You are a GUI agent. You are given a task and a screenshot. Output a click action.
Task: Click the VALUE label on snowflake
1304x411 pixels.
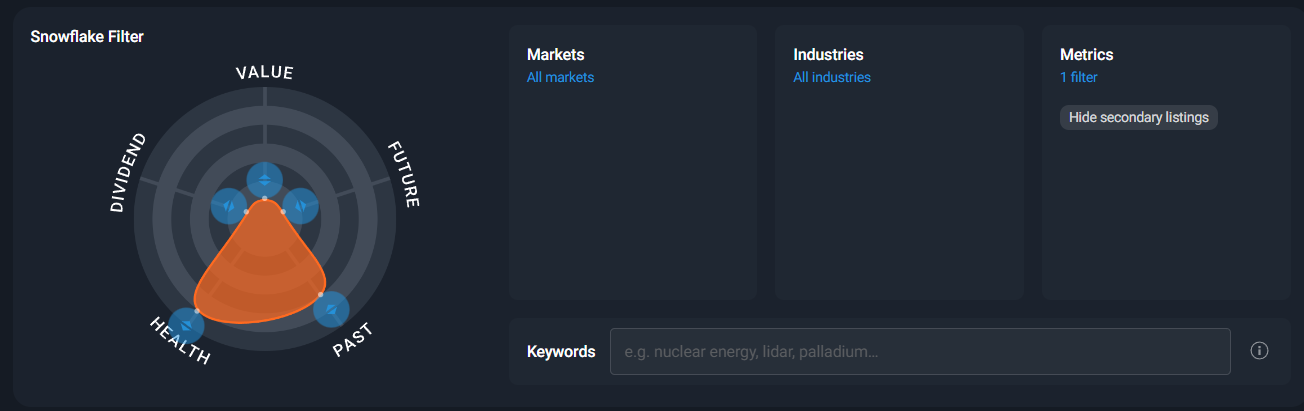point(264,73)
